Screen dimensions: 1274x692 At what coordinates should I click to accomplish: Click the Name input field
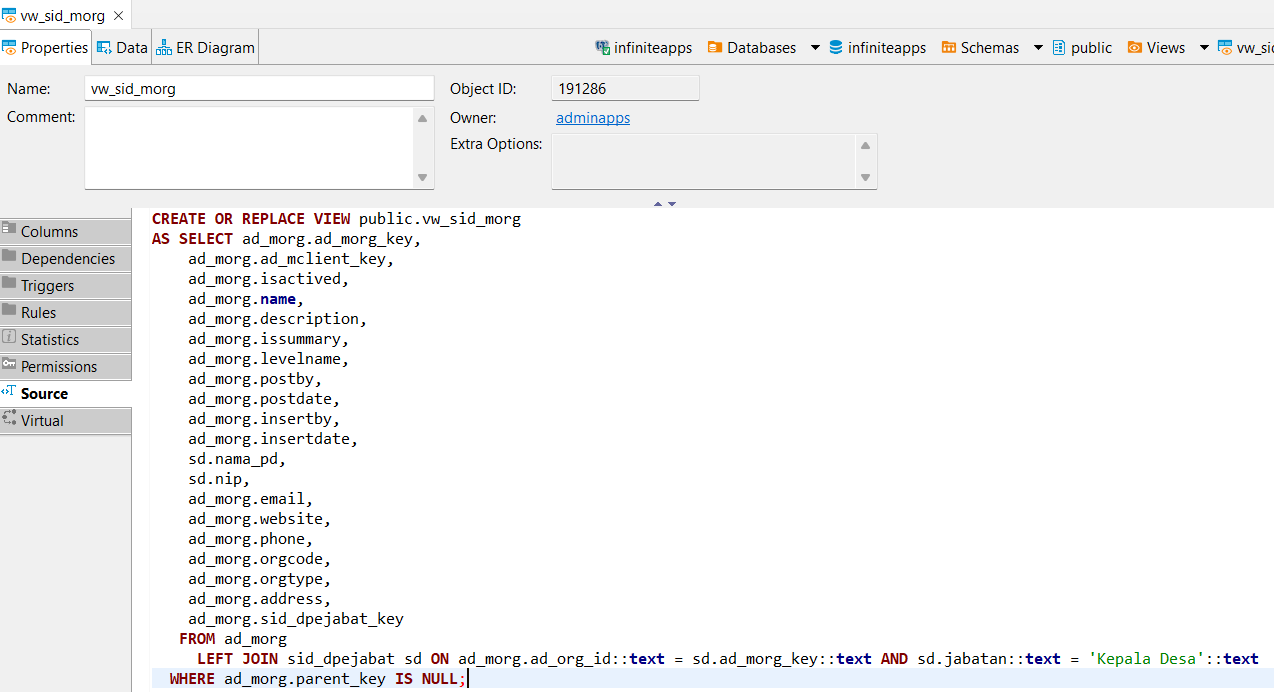[259, 89]
